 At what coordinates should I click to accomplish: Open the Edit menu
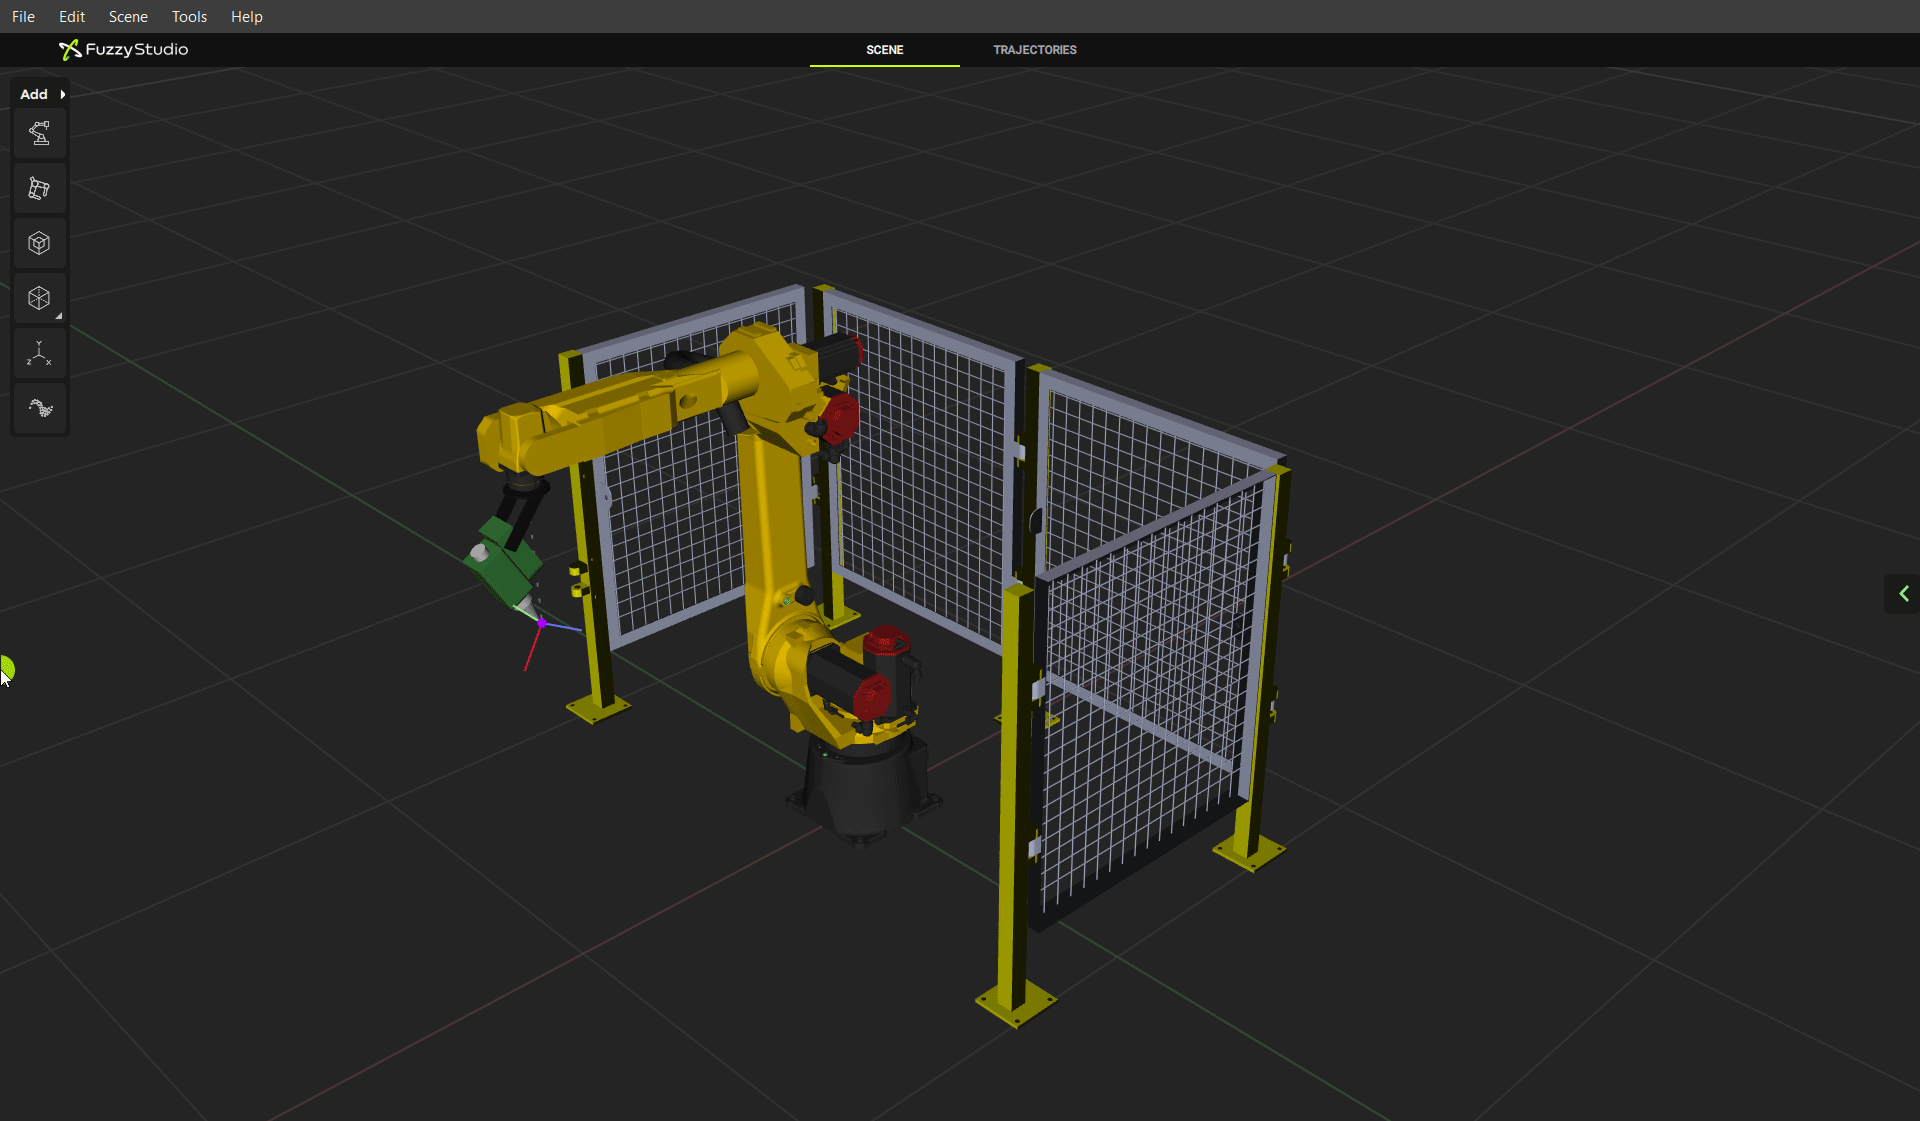[x=72, y=16]
